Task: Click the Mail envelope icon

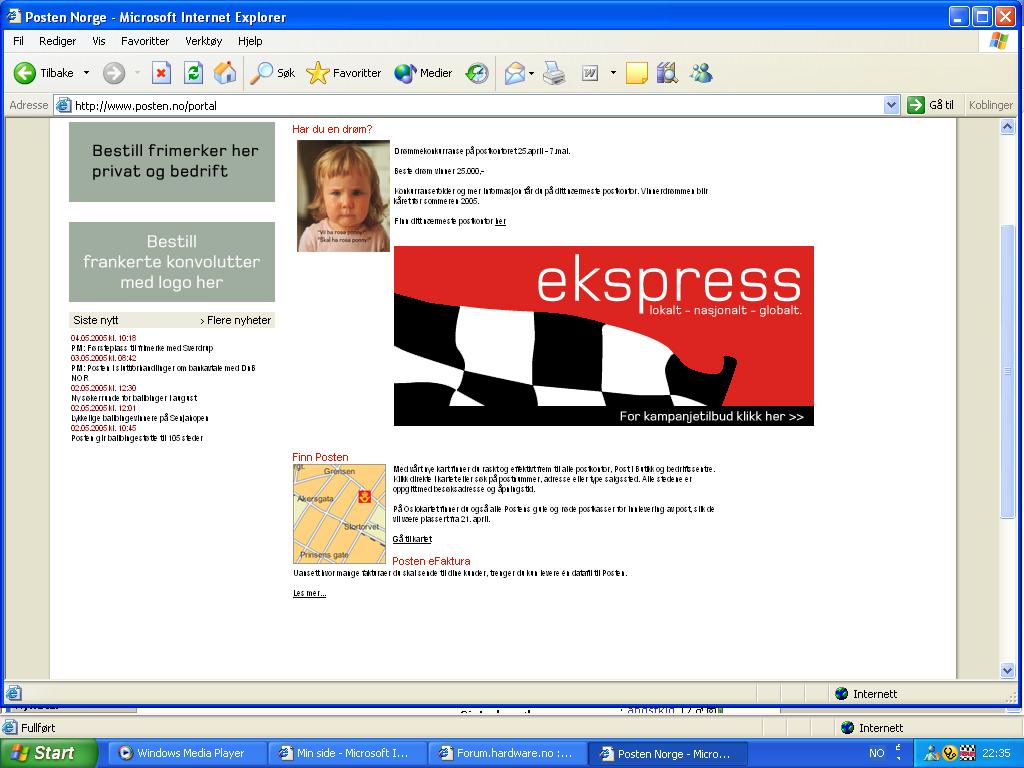Action: coord(515,72)
